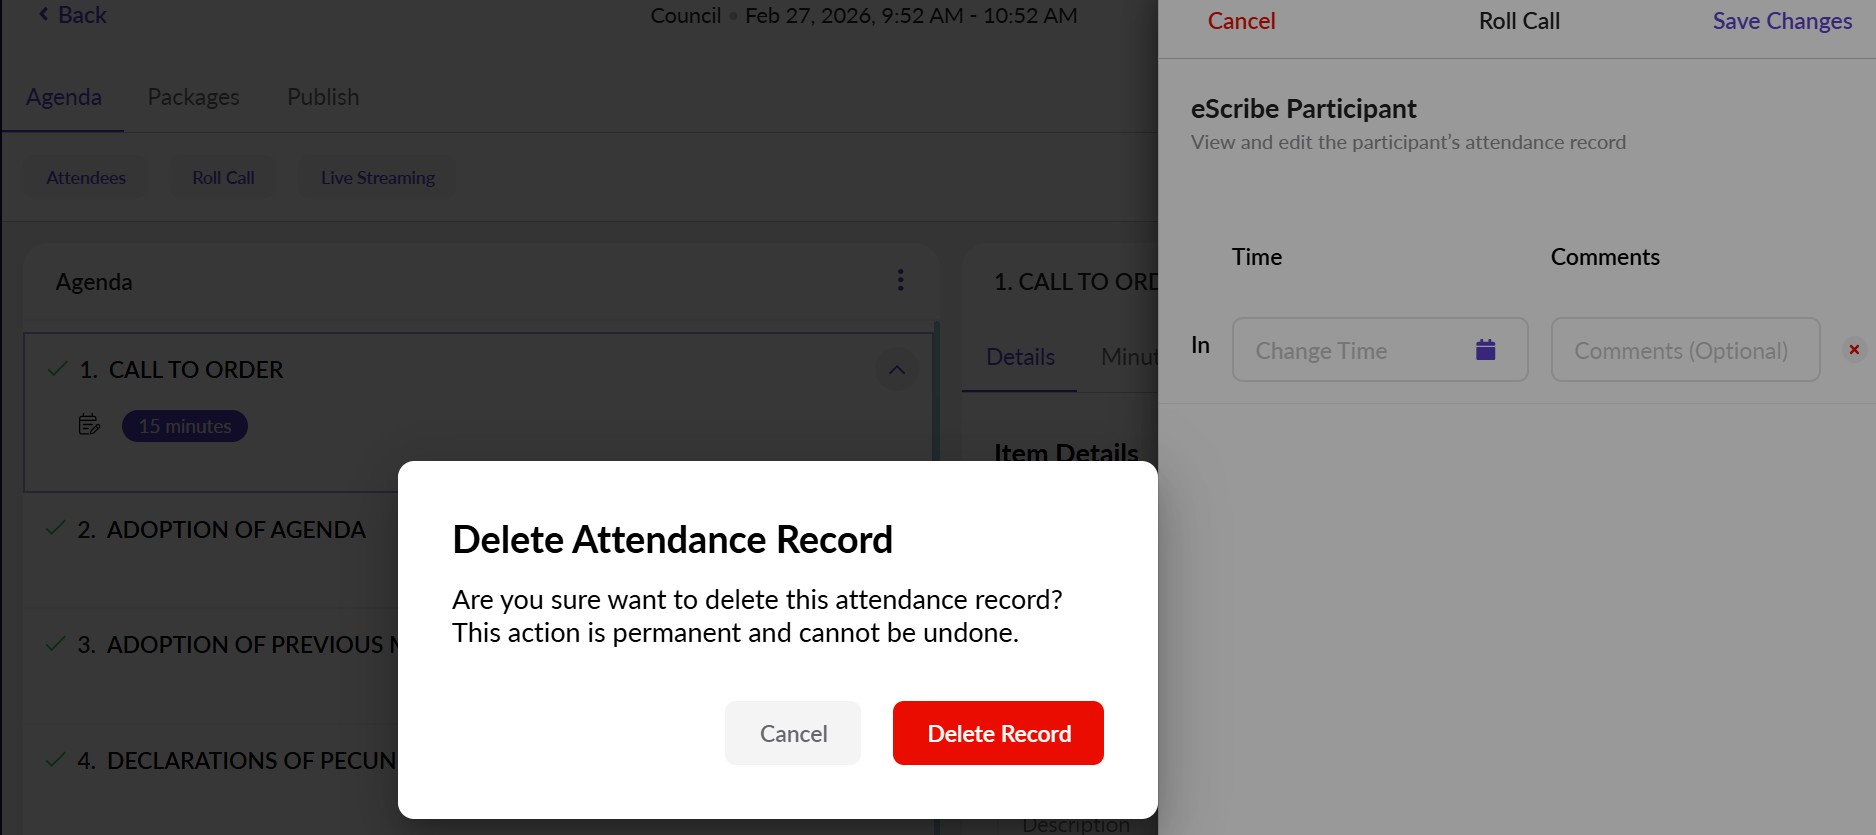Click the calendar icon in Change Time field
This screenshot has width=1876, height=835.
tap(1485, 350)
